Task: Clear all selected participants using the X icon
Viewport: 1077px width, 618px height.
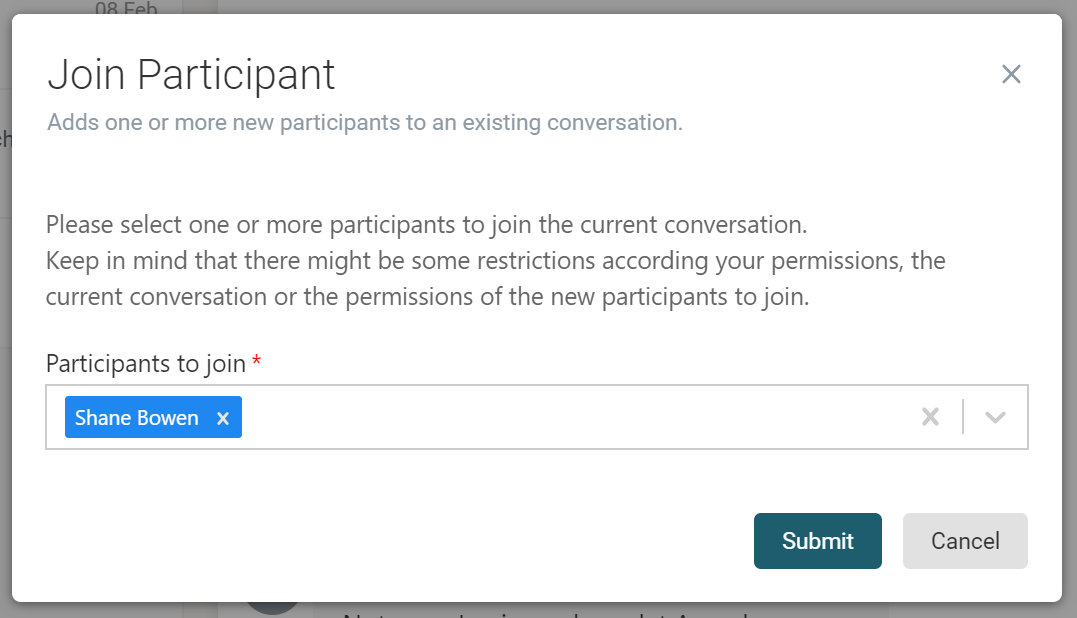Action: (930, 417)
